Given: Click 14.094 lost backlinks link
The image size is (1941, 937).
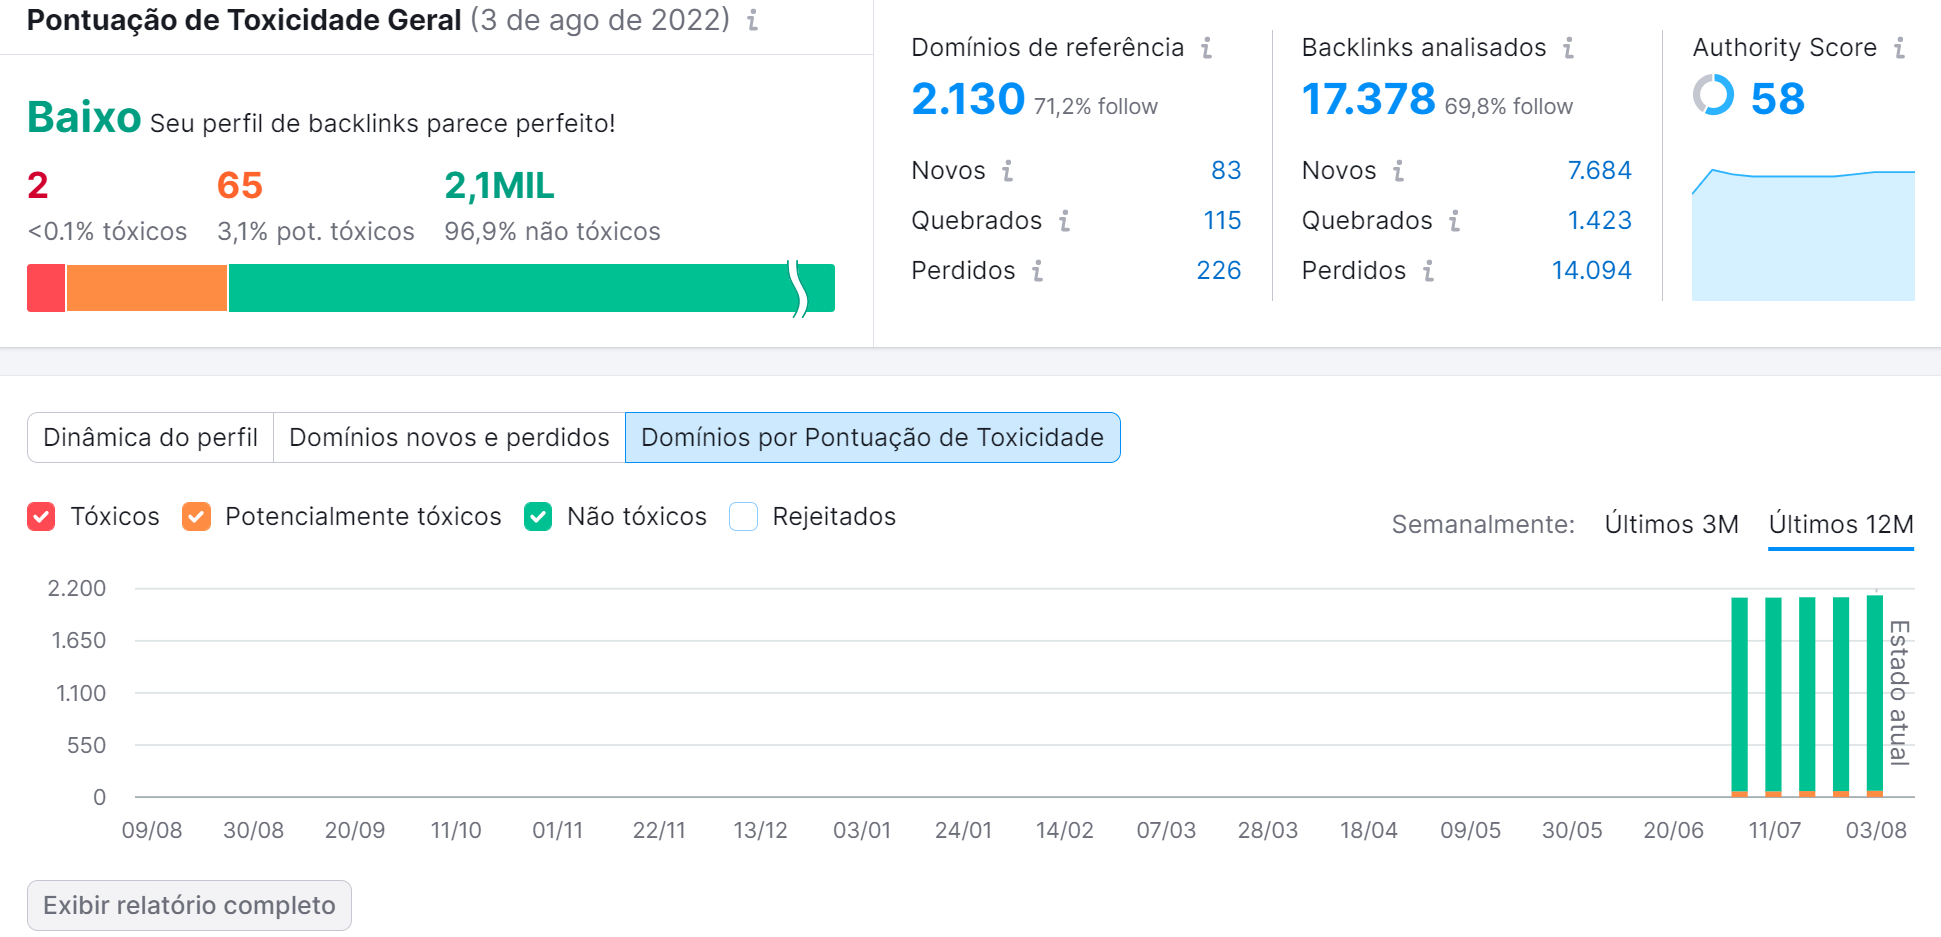Looking at the screenshot, I should [x=1591, y=271].
